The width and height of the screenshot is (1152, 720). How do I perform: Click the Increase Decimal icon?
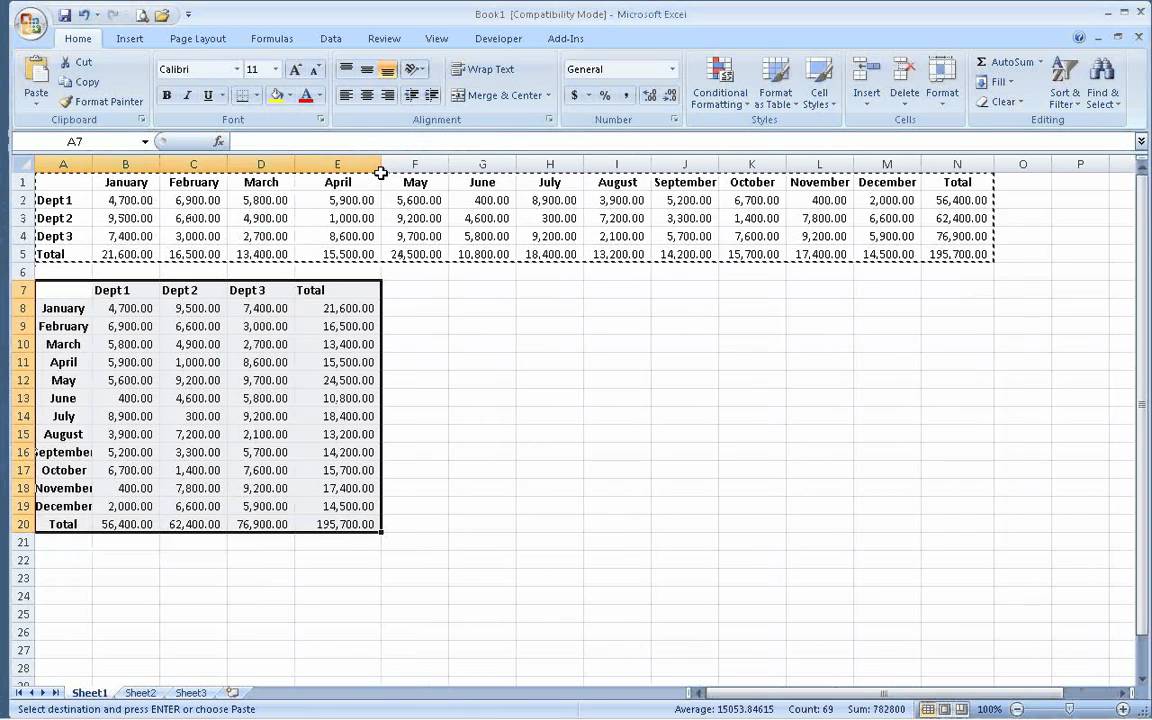[649, 96]
